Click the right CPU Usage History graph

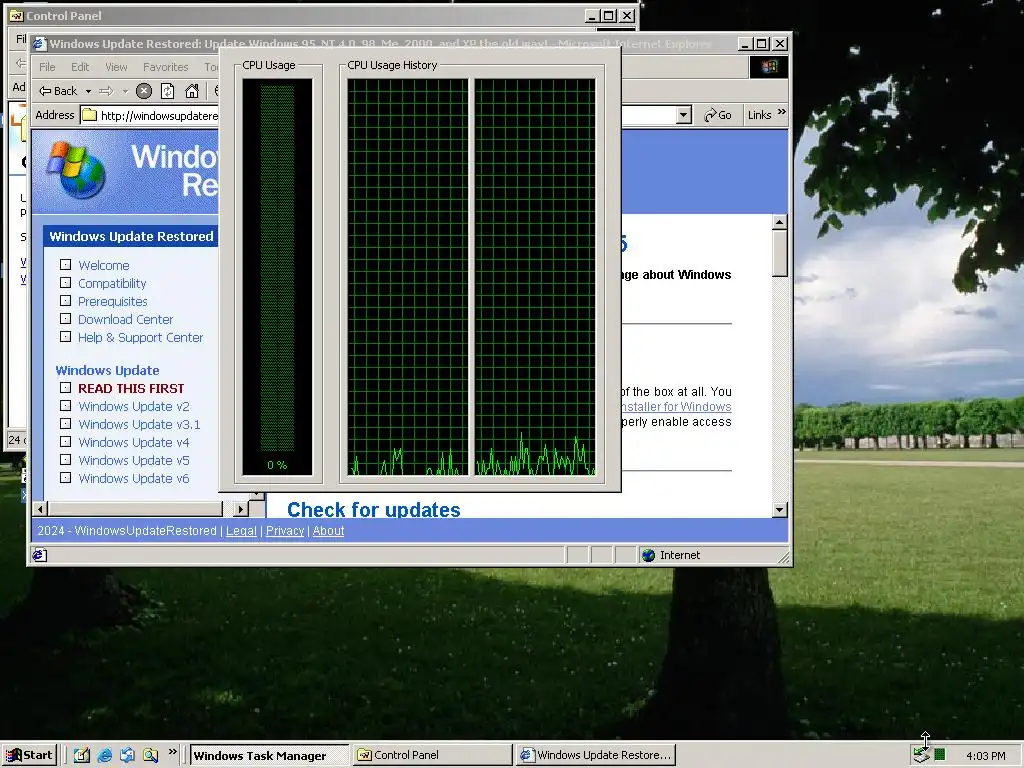[x=535, y=278]
